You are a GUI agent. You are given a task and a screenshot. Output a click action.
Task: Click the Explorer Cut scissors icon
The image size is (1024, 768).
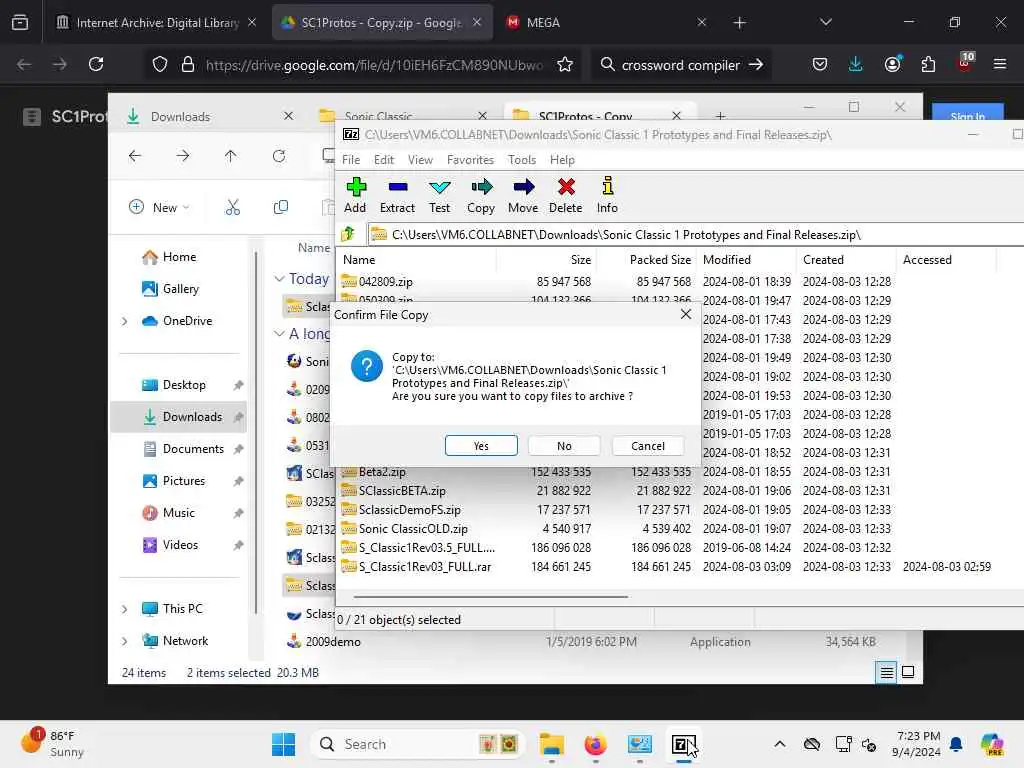tap(232, 207)
